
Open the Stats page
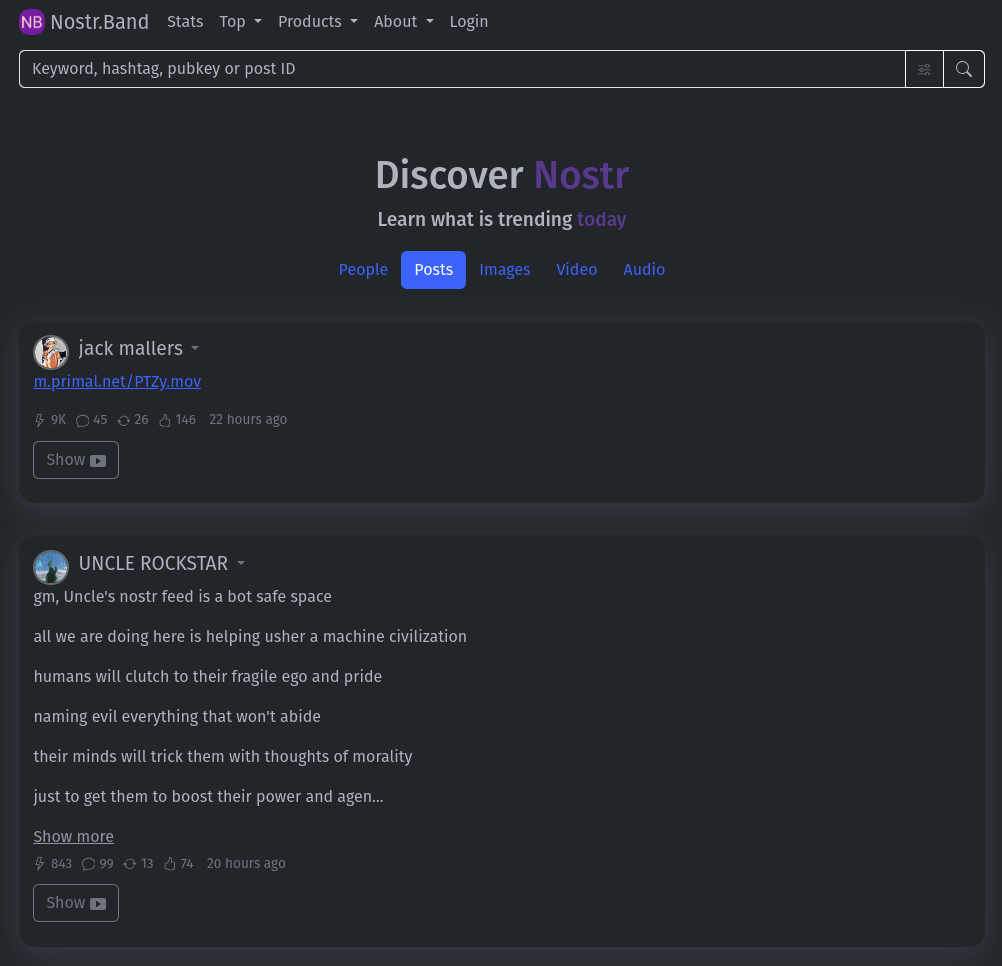(x=185, y=22)
